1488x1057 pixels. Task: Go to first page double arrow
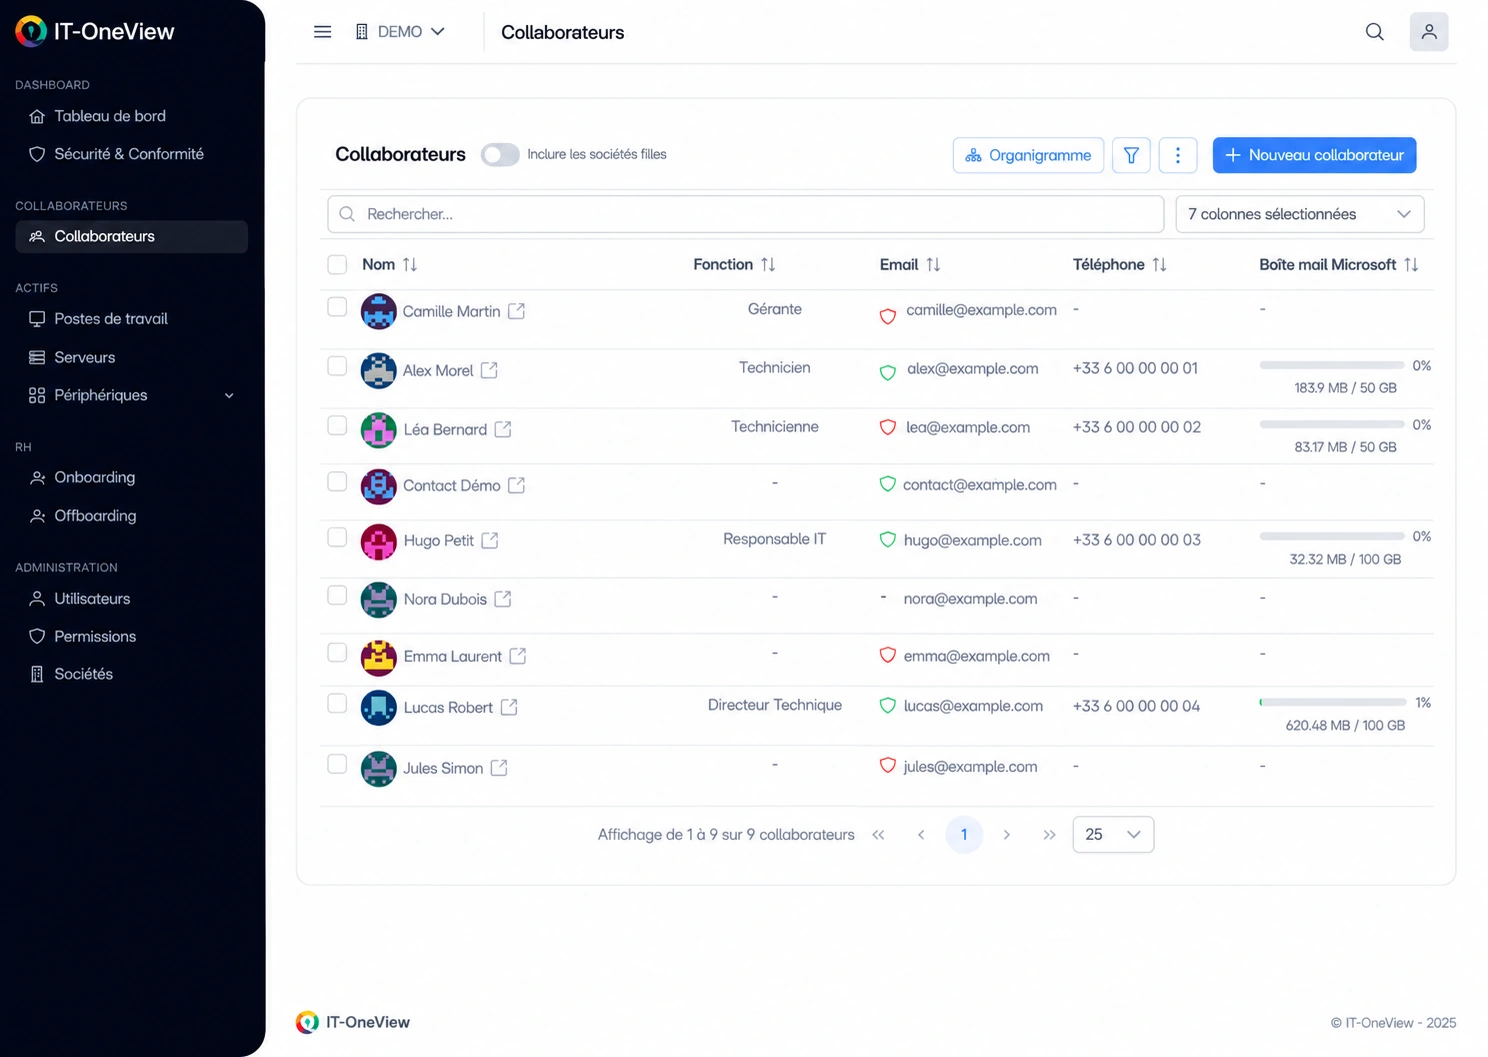878,834
